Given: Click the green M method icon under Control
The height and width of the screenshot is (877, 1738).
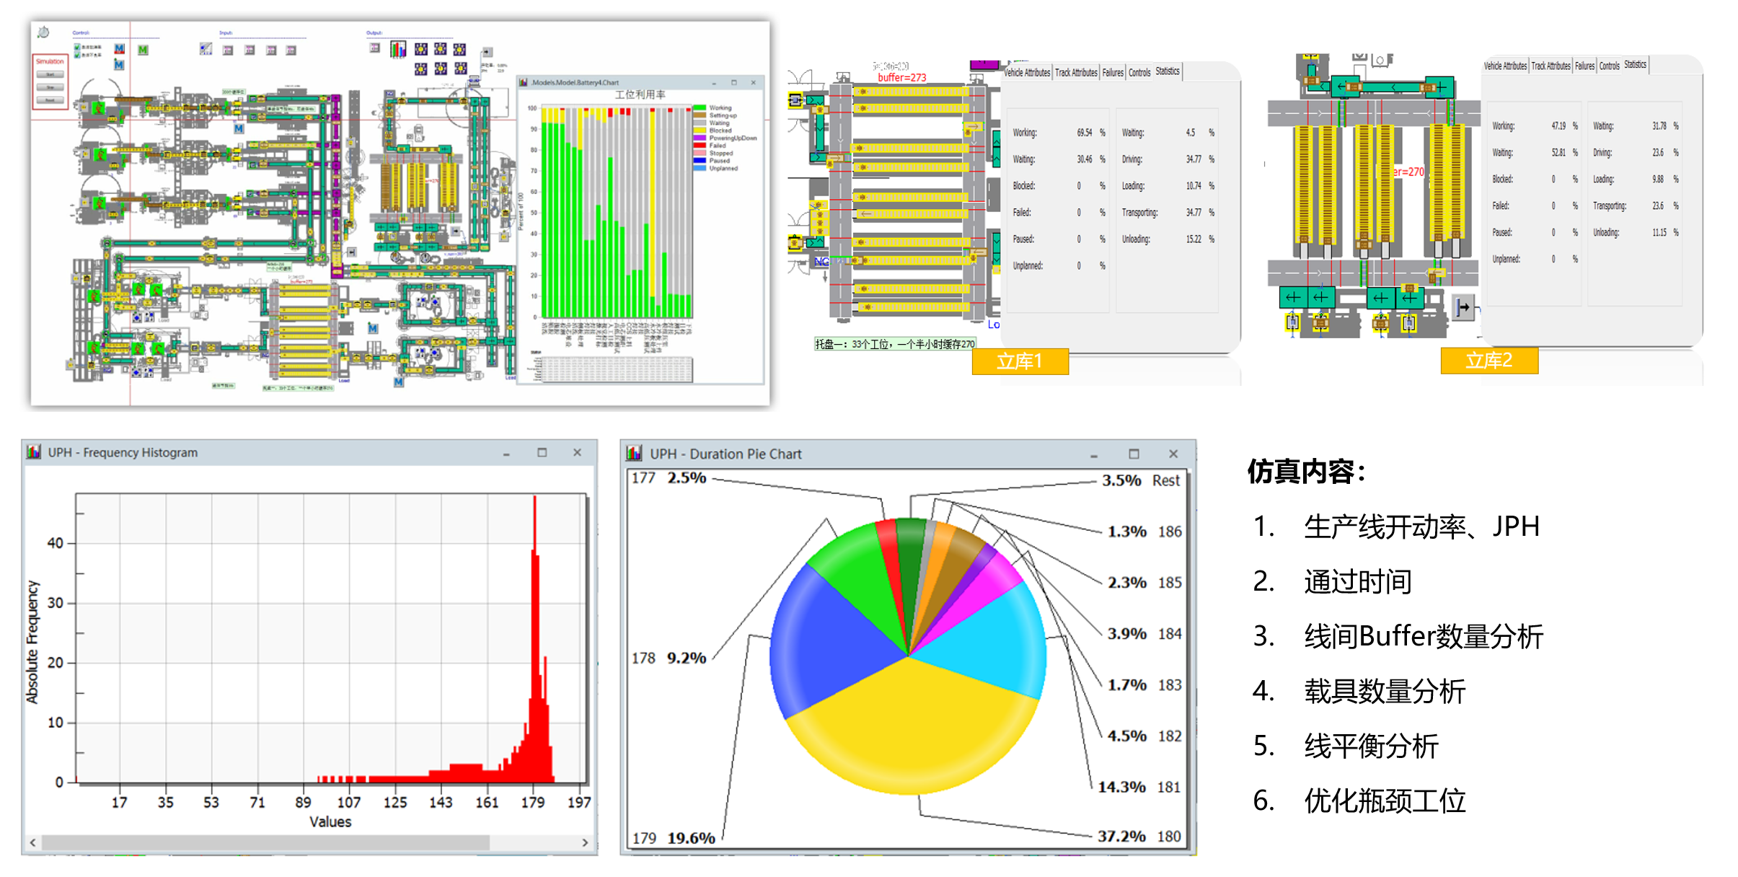Looking at the screenshot, I should (143, 50).
